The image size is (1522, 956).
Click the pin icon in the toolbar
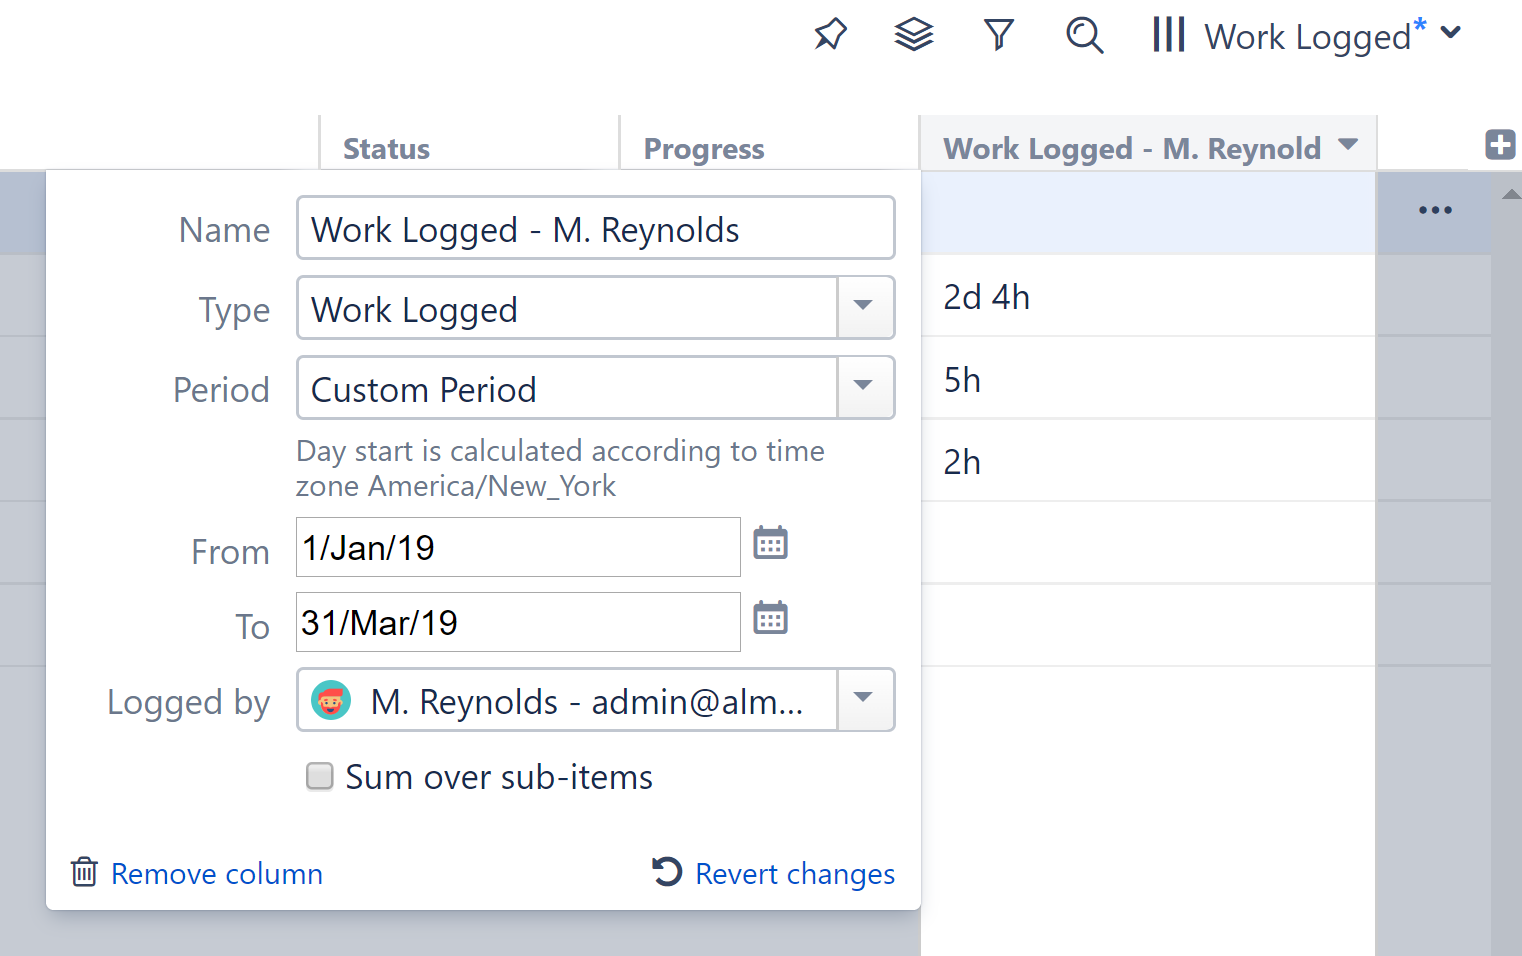click(x=830, y=34)
